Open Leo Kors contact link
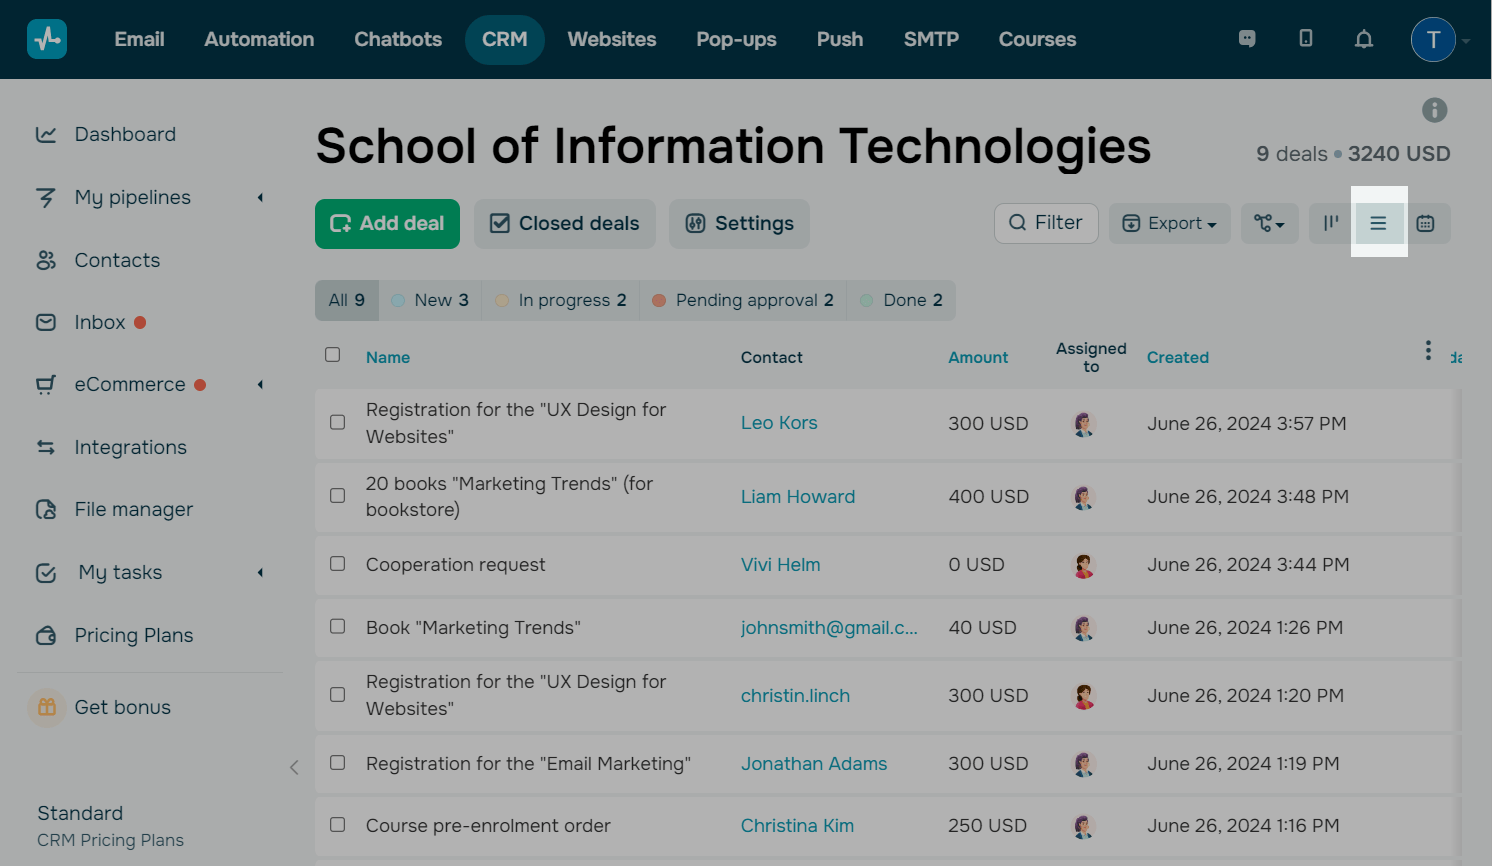Viewport: 1492px width, 866px height. point(778,423)
